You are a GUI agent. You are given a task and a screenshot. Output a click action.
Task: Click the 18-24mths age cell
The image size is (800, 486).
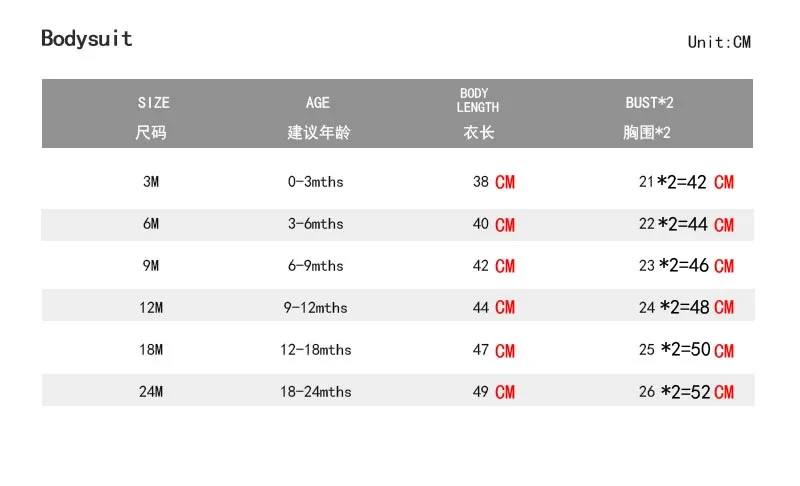[315, 391]
